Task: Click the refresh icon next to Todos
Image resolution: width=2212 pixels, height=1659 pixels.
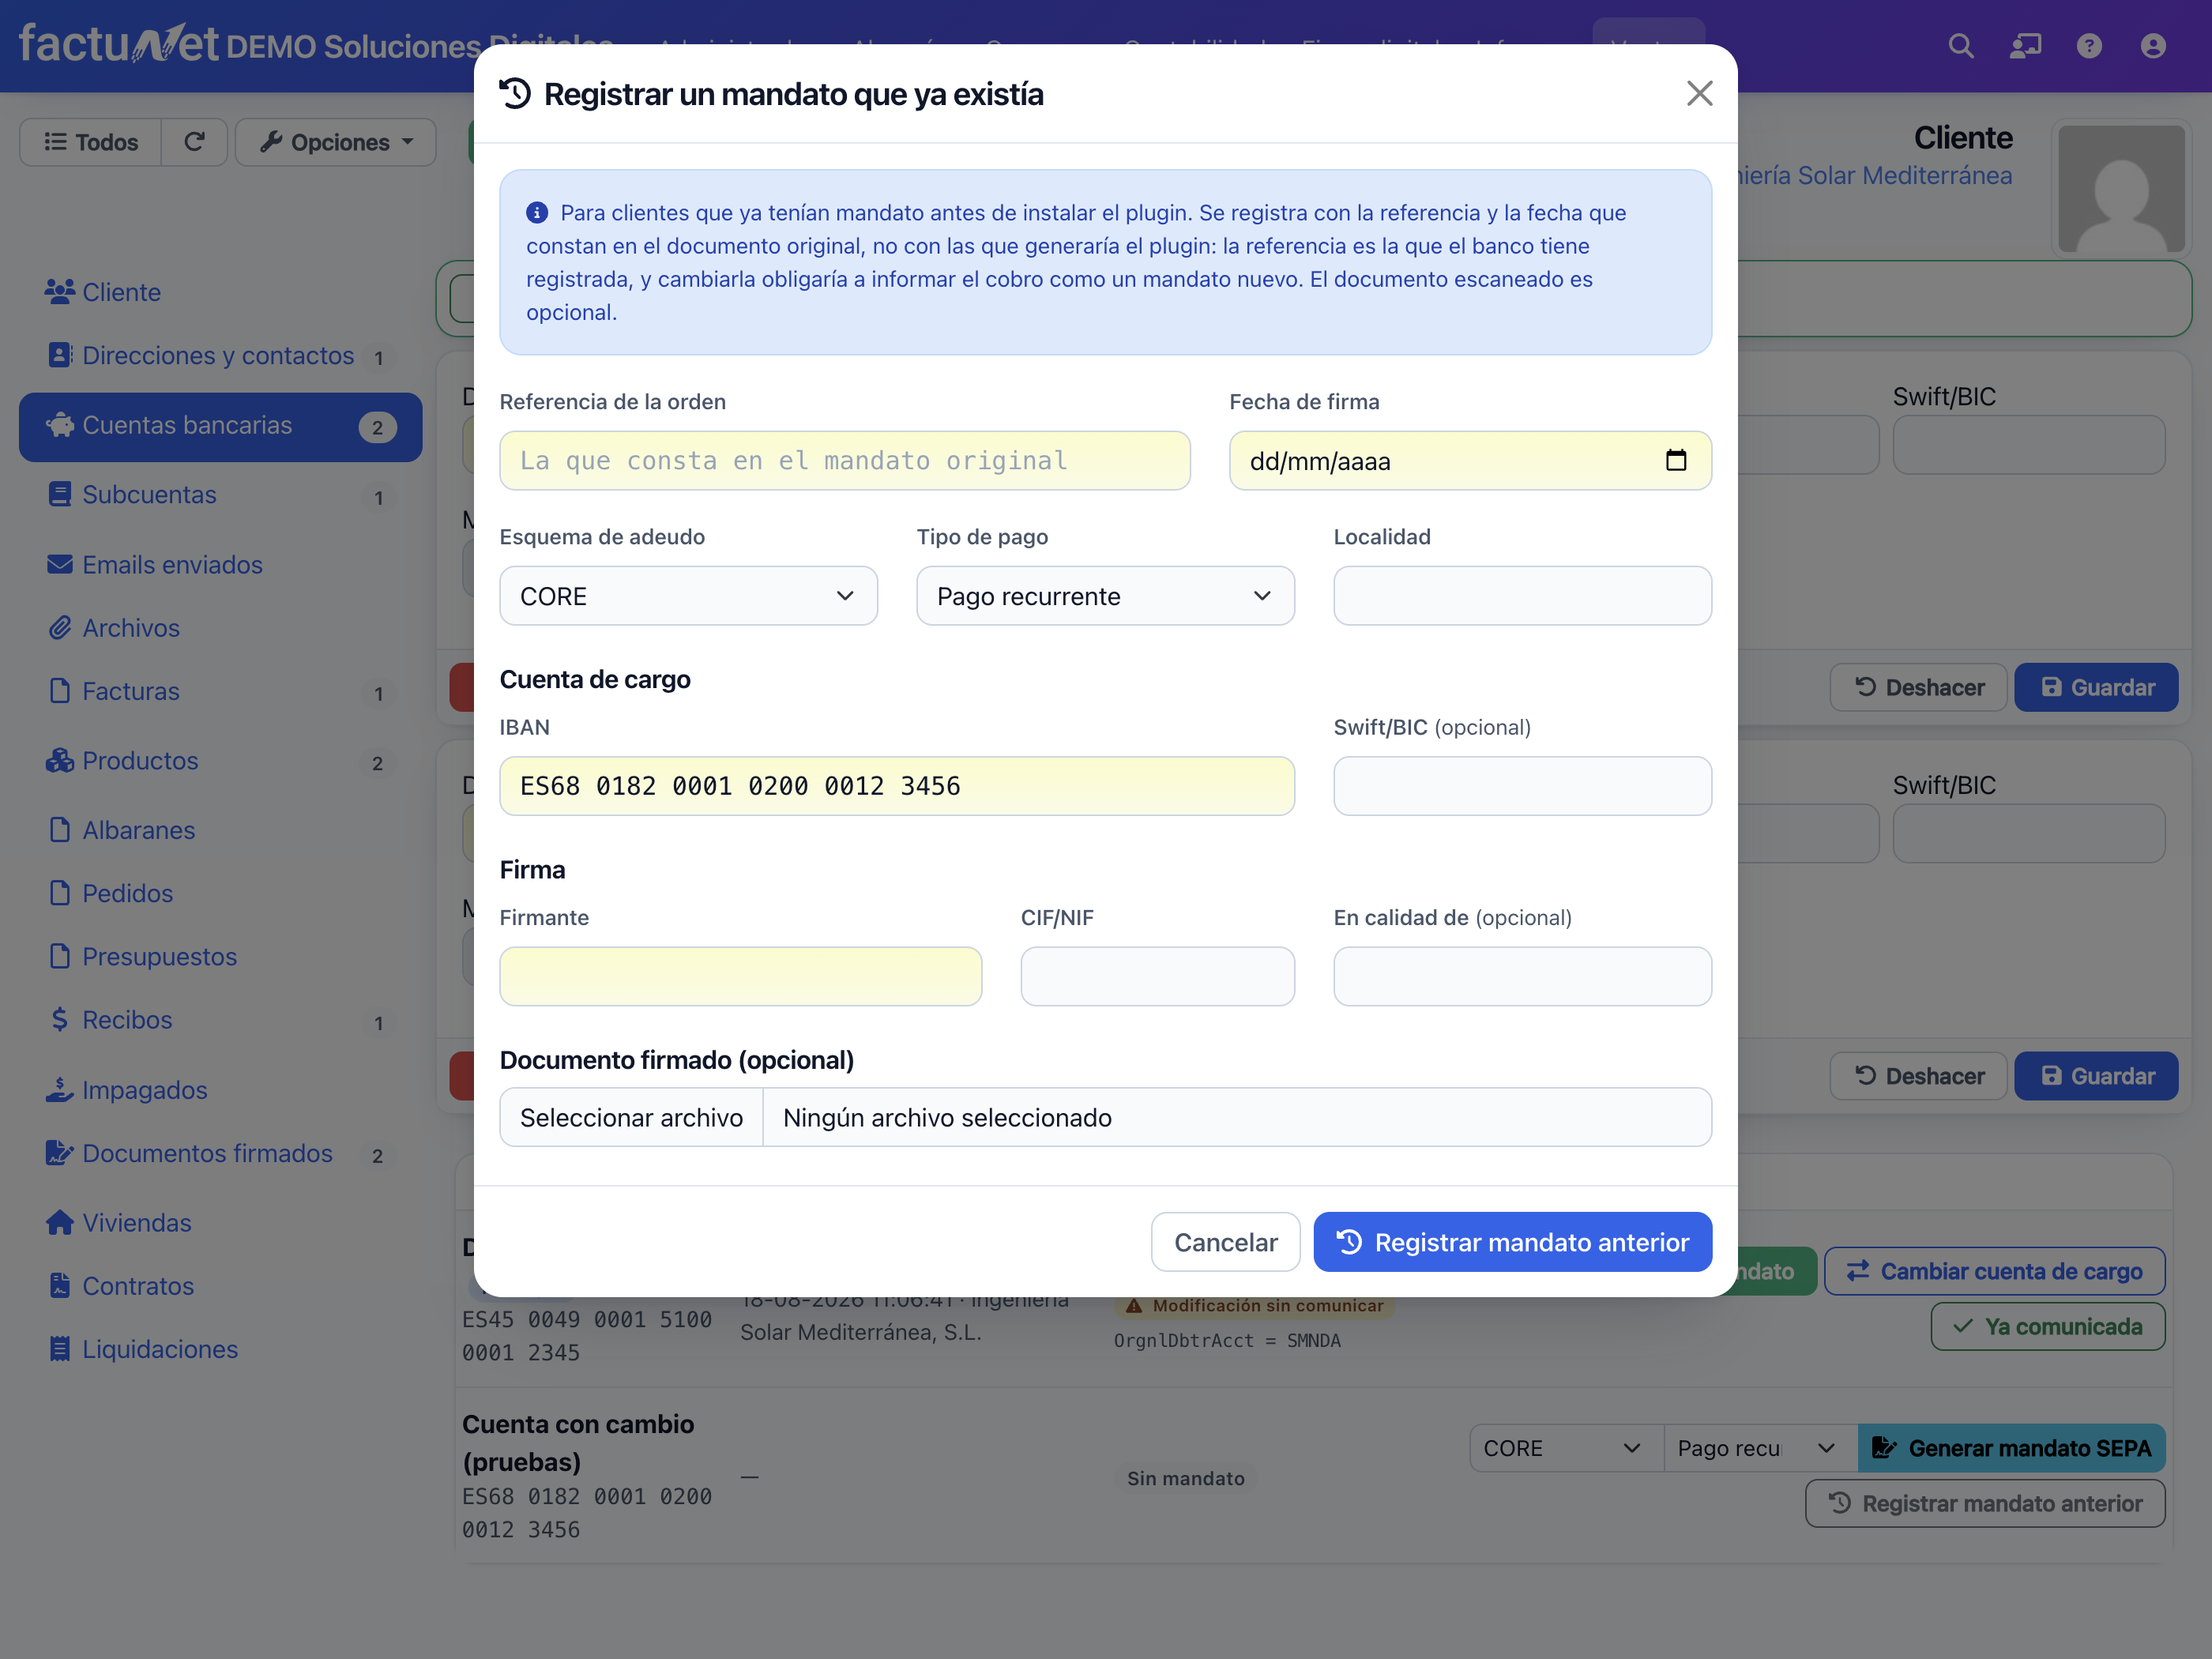Action: (194, 142)
